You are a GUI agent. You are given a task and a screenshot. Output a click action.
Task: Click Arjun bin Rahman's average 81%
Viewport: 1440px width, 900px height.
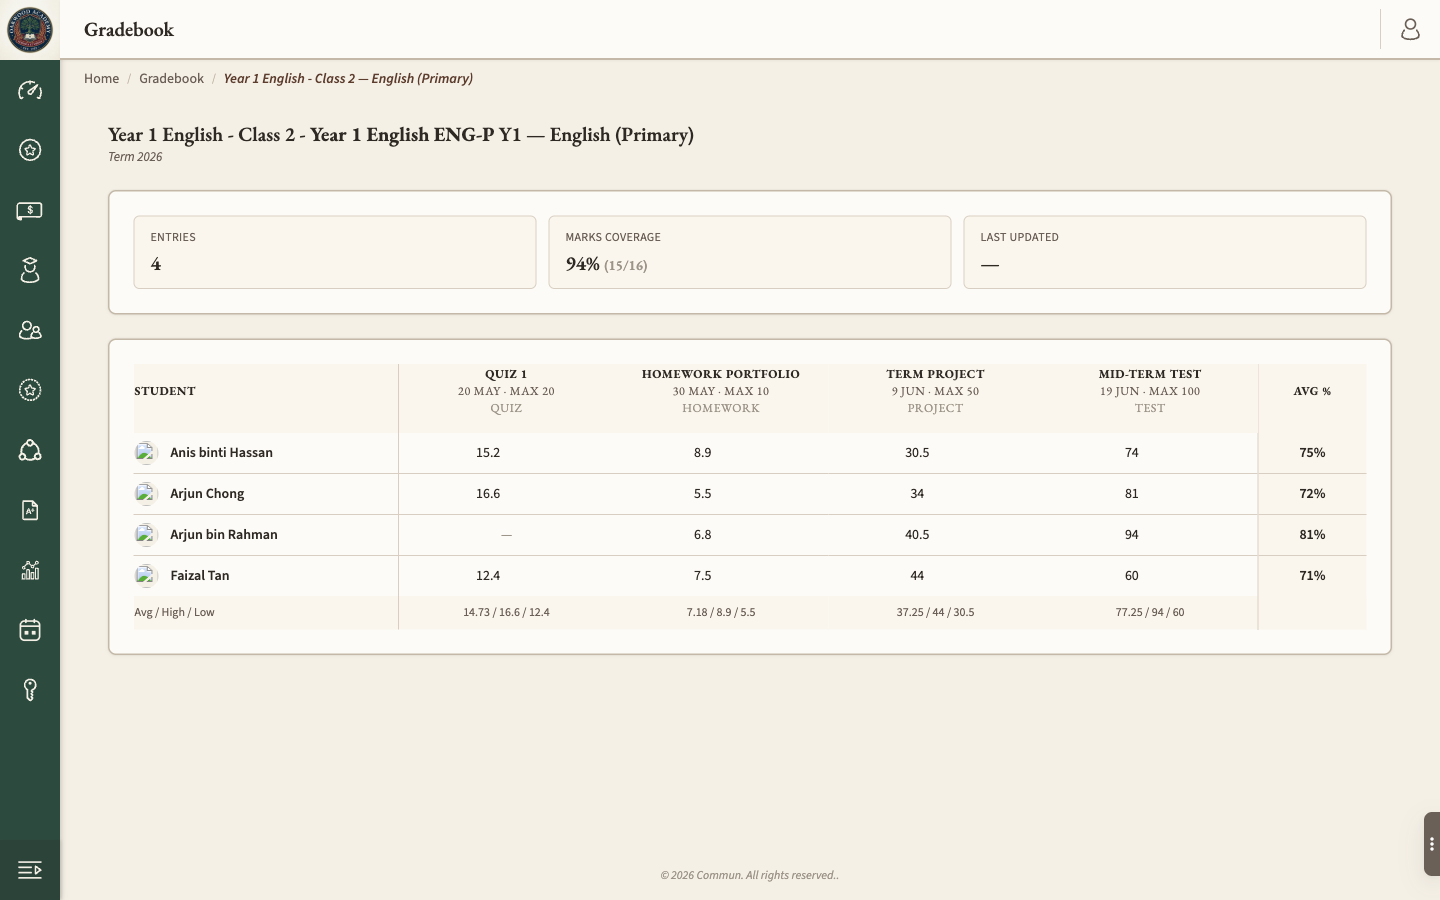[1312, 534]
